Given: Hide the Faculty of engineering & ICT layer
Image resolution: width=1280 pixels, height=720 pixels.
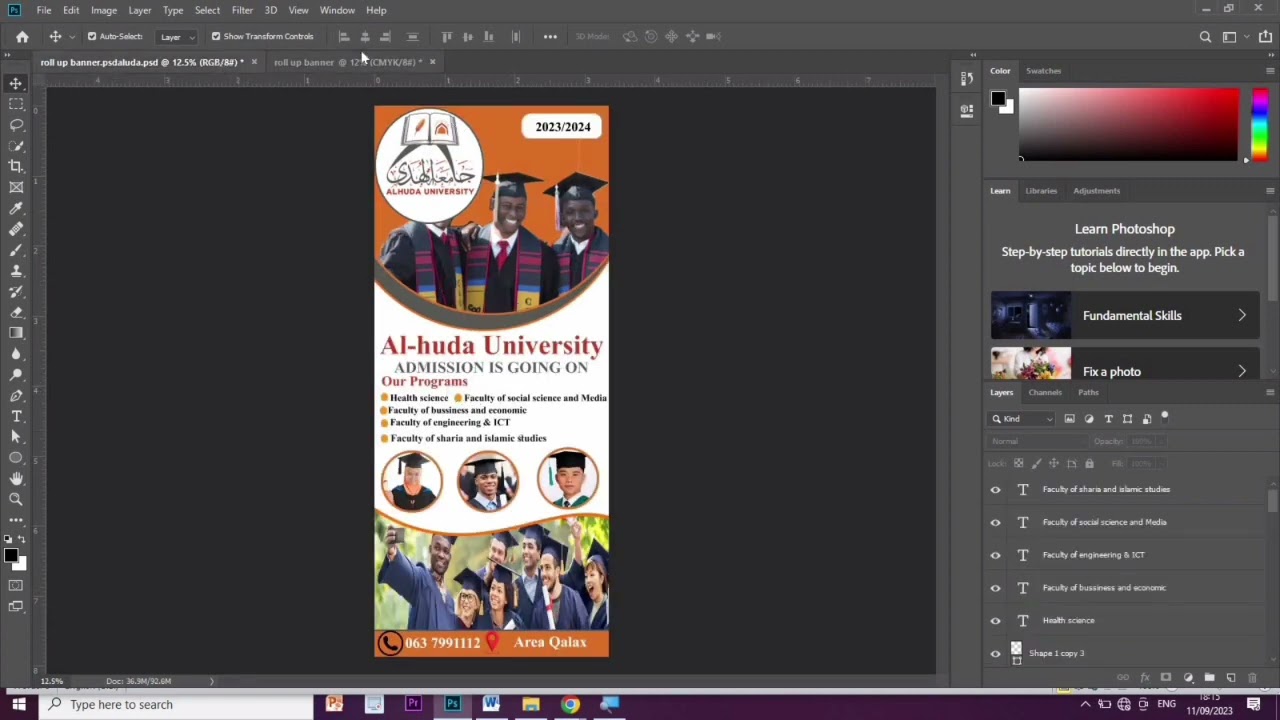Looking at the screenshot, I should pos(995,555).
